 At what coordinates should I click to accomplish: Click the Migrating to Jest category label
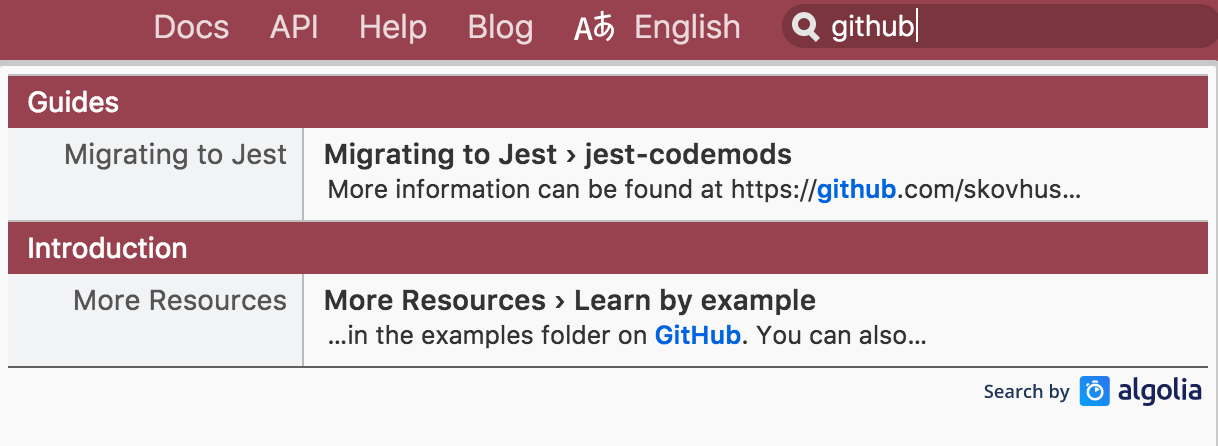click(x=175, y=155)
